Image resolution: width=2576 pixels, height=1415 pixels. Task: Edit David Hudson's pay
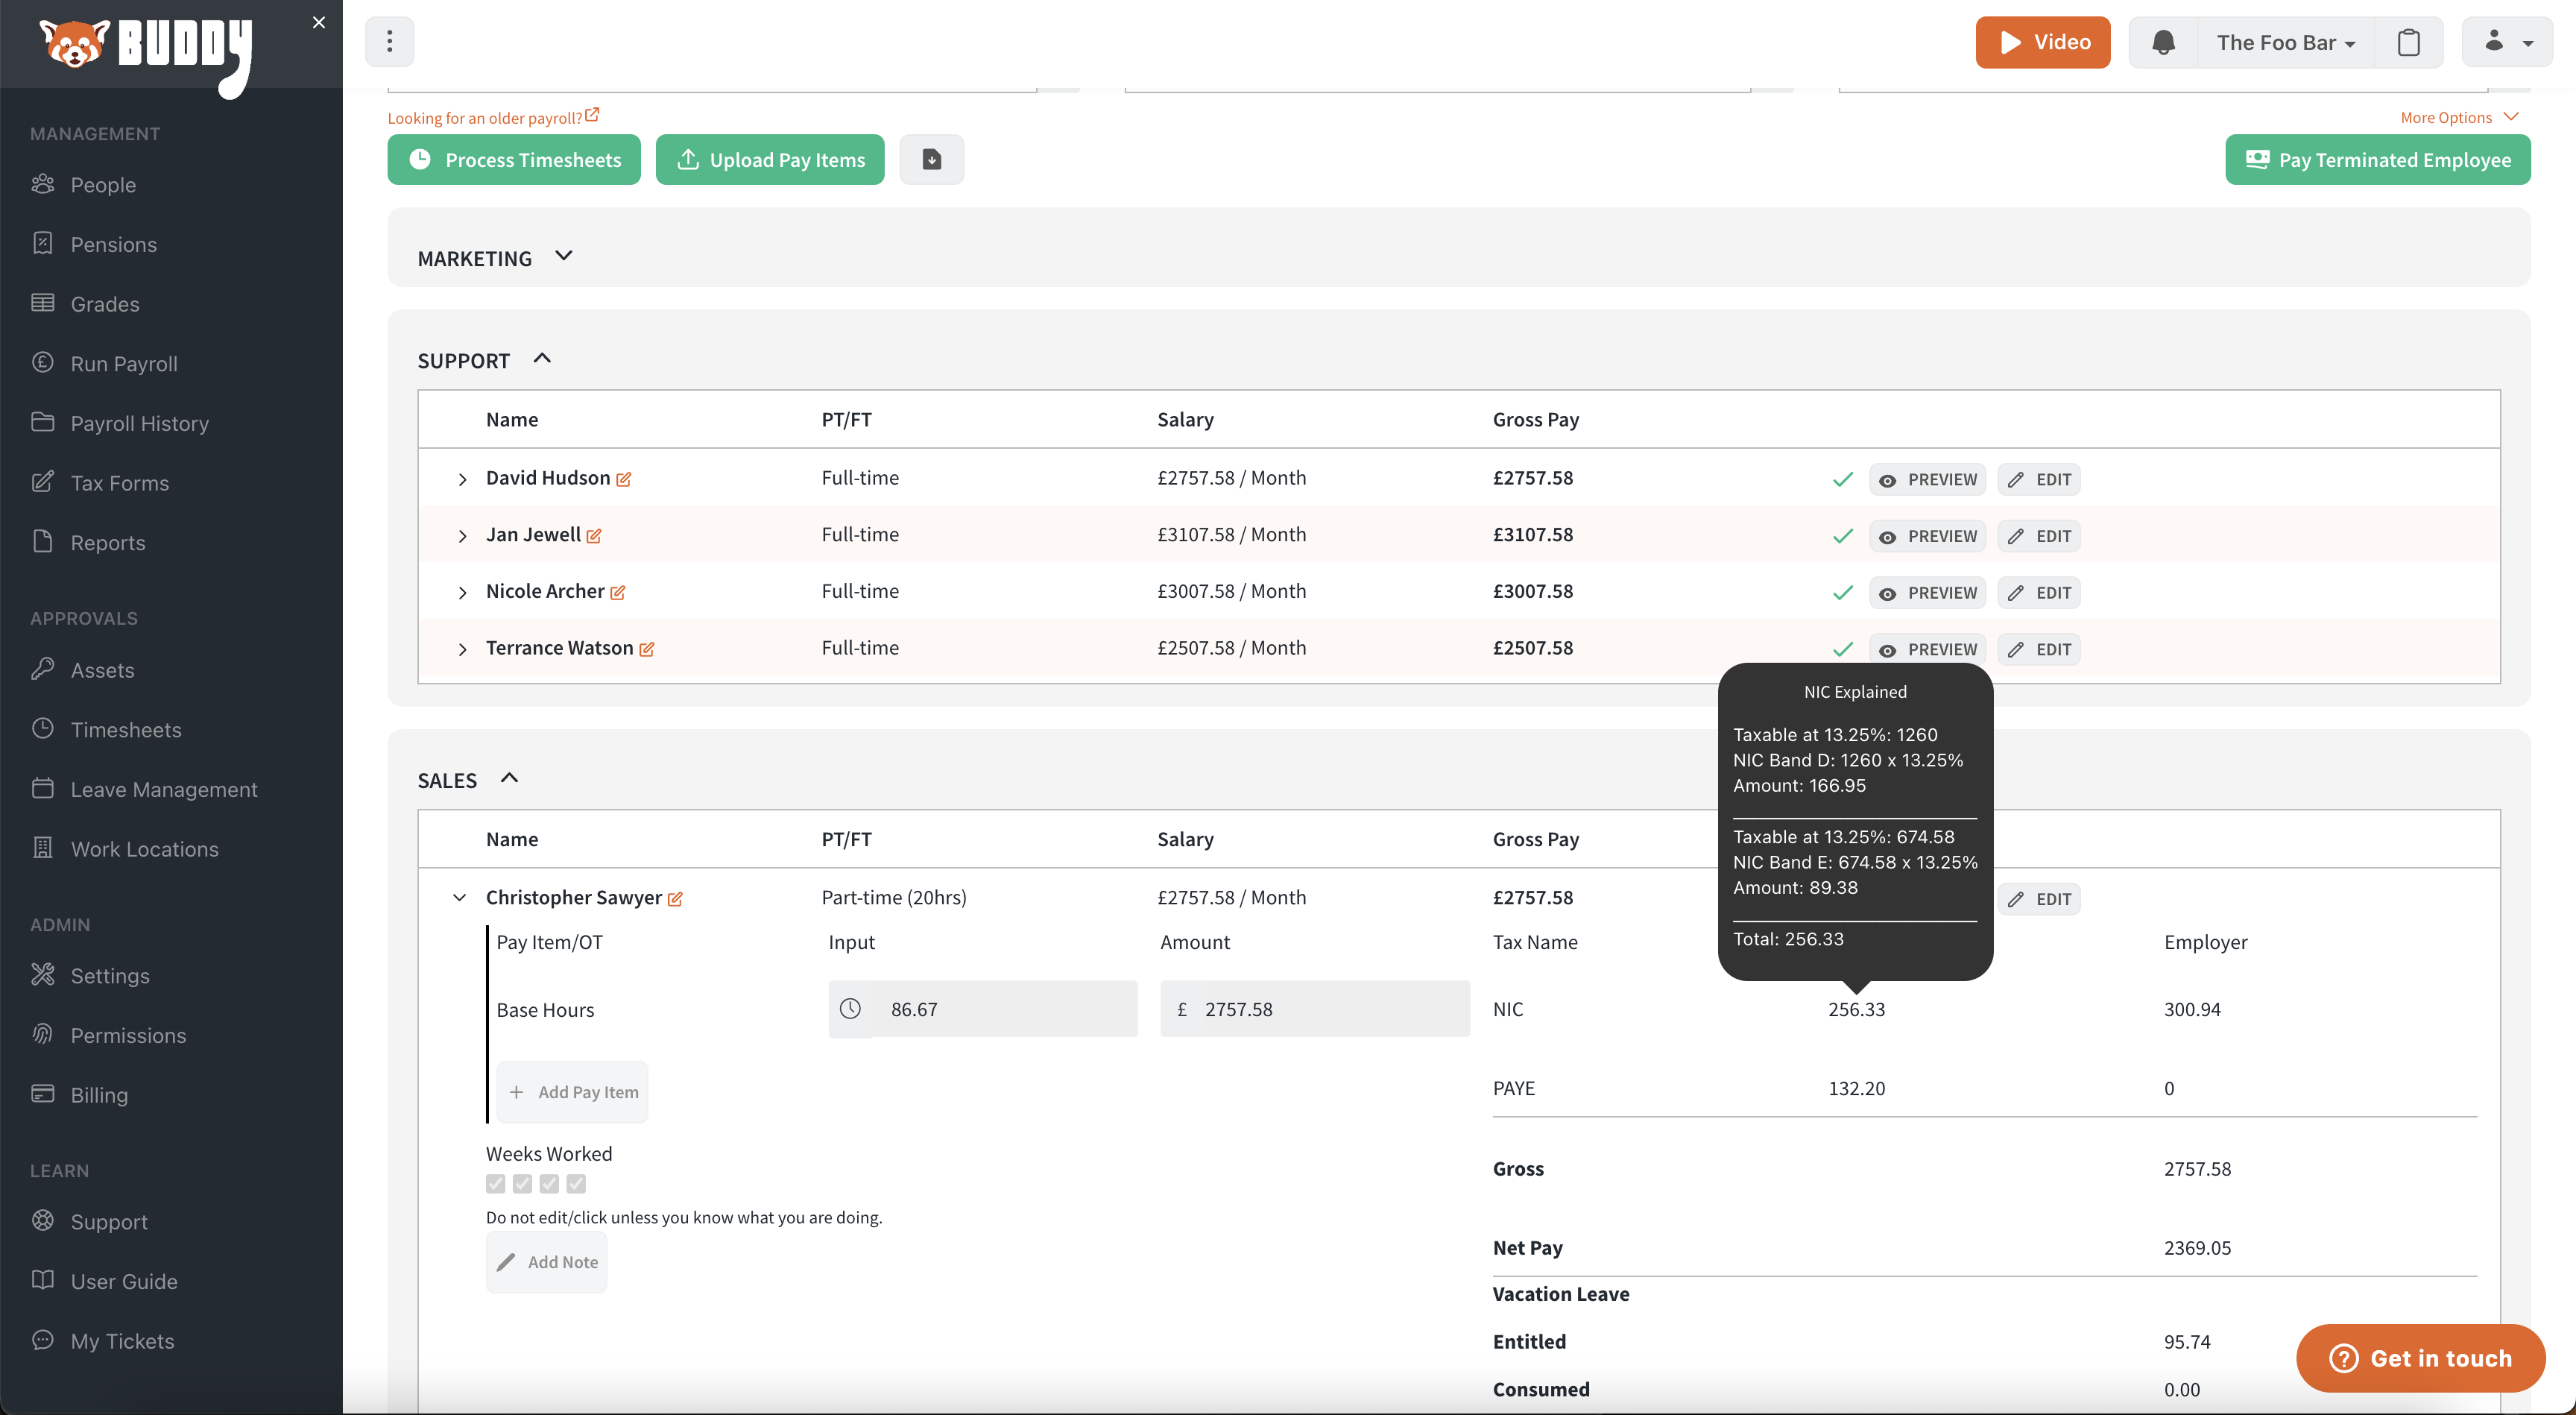pos(2039,480)
